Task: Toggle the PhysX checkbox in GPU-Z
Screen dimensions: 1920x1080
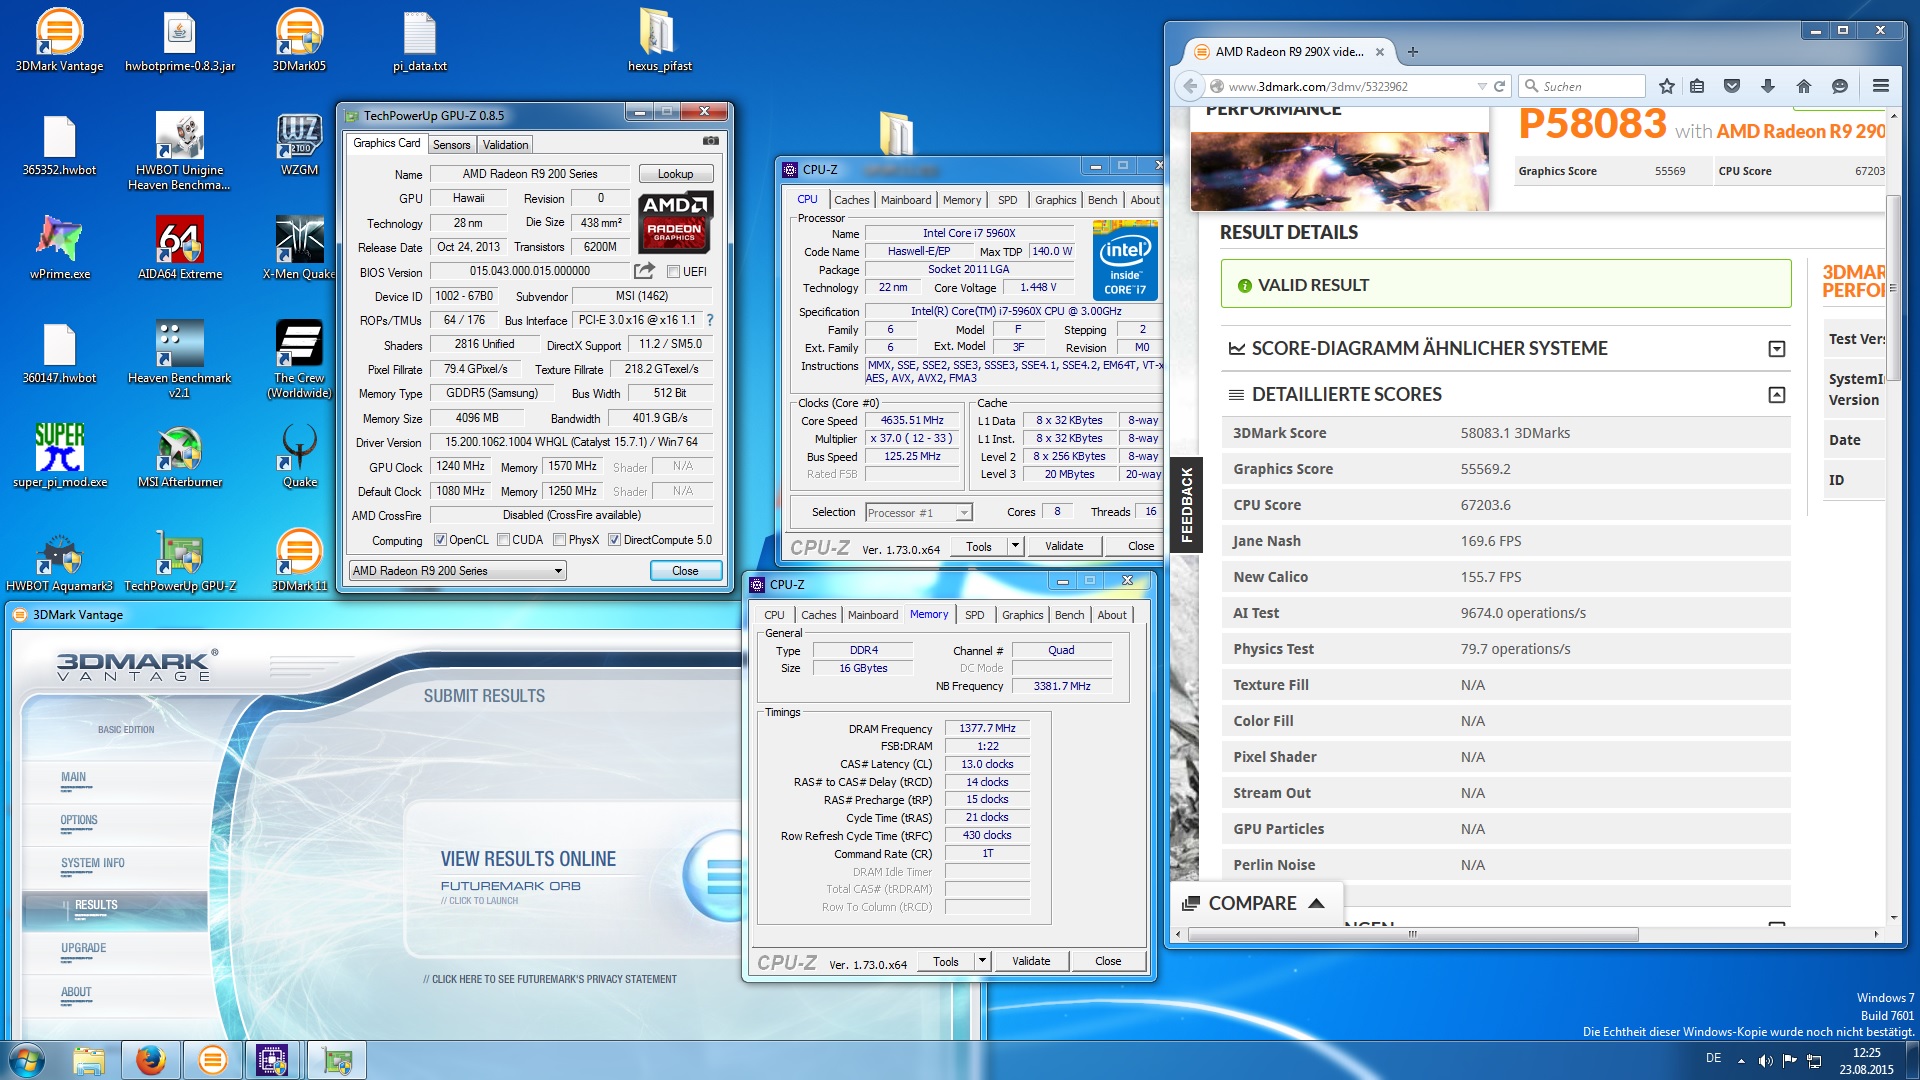Action: (559, 540)
